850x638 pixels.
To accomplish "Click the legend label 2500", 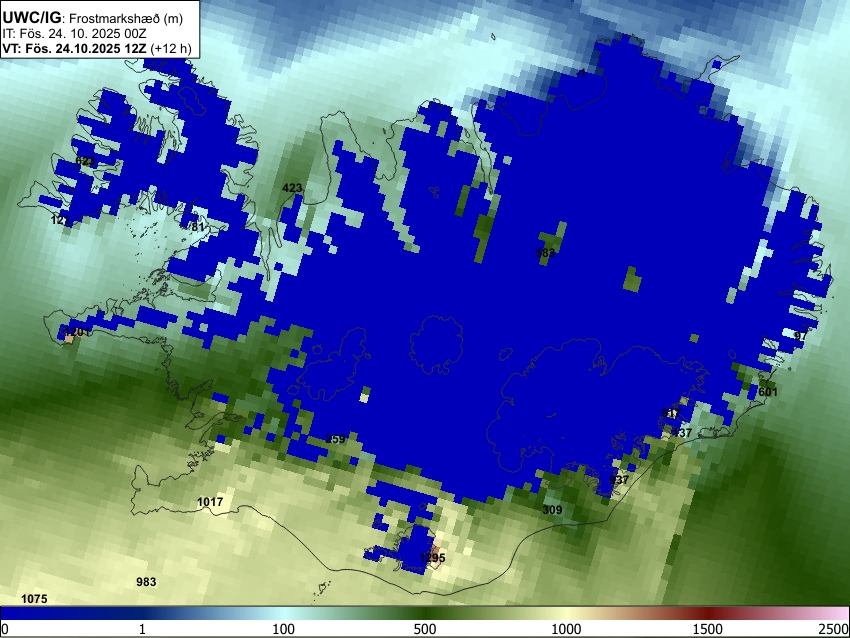I will pyautogui.click(x=834, y=629).
